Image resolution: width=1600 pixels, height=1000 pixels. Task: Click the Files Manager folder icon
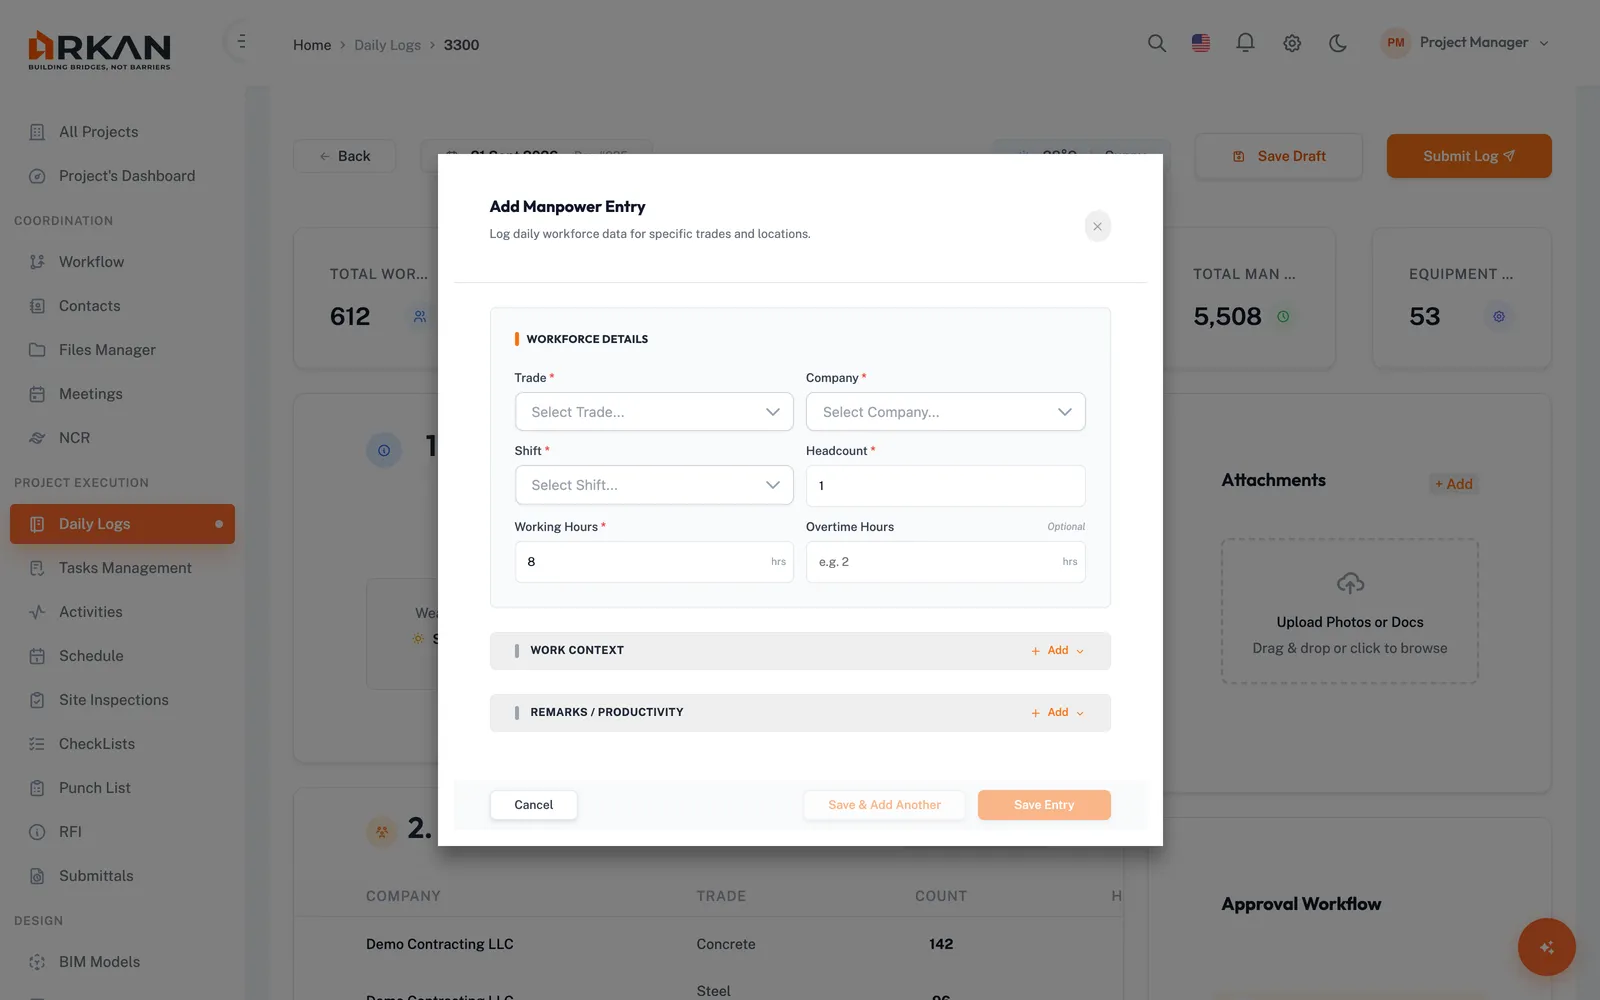pyautogui.click(x=37, y=350)
